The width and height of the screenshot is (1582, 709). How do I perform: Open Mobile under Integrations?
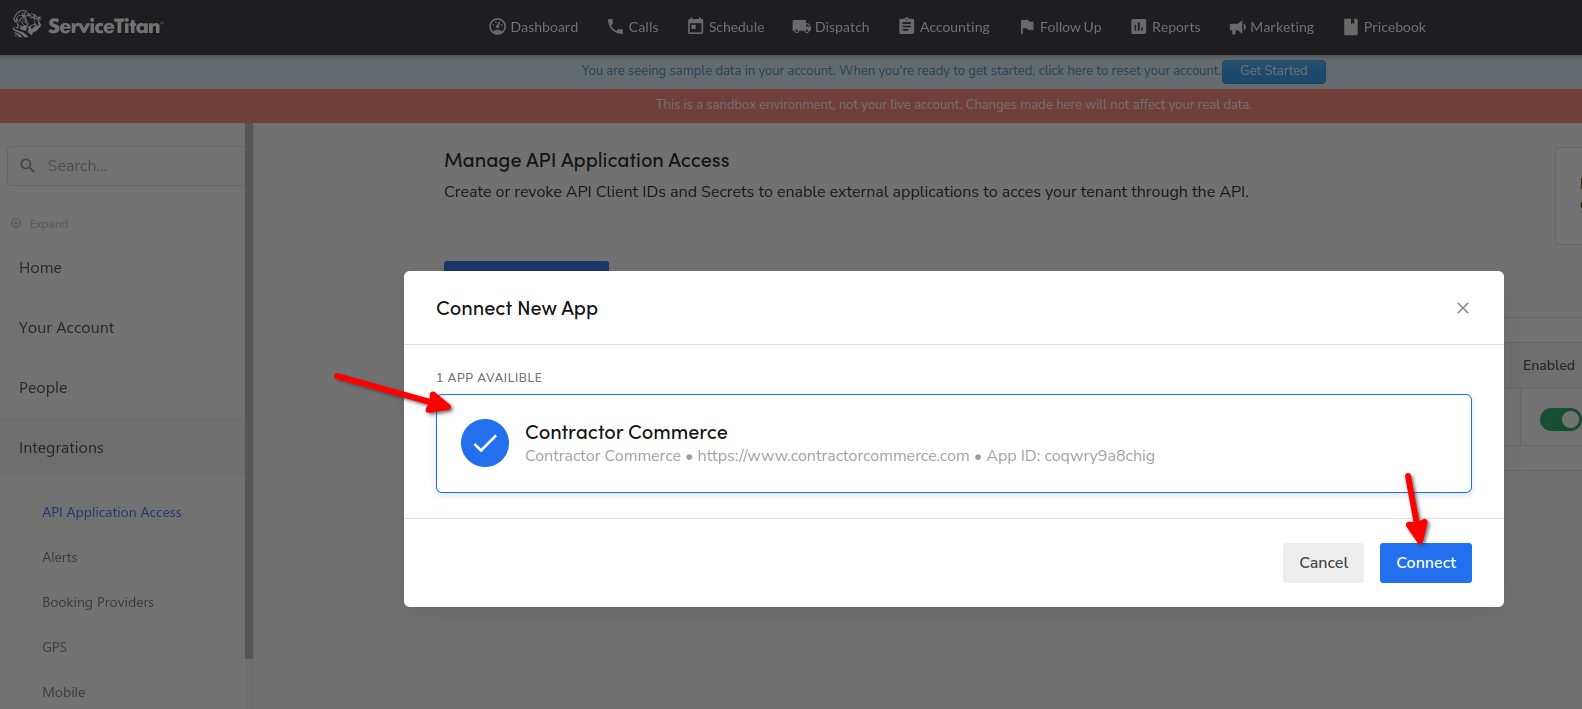64,692
